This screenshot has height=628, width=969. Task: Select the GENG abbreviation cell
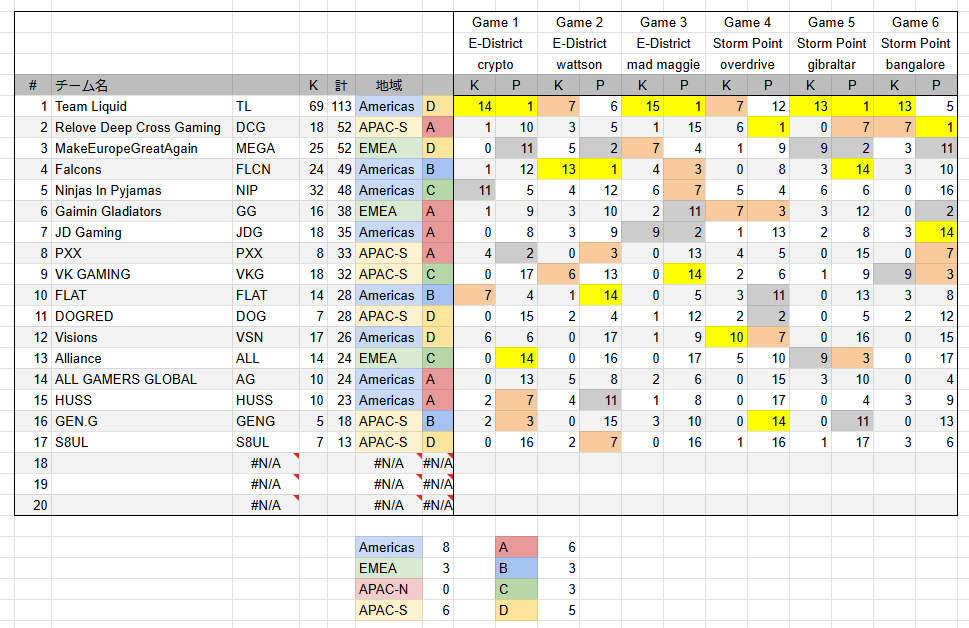tap(266, 422)
